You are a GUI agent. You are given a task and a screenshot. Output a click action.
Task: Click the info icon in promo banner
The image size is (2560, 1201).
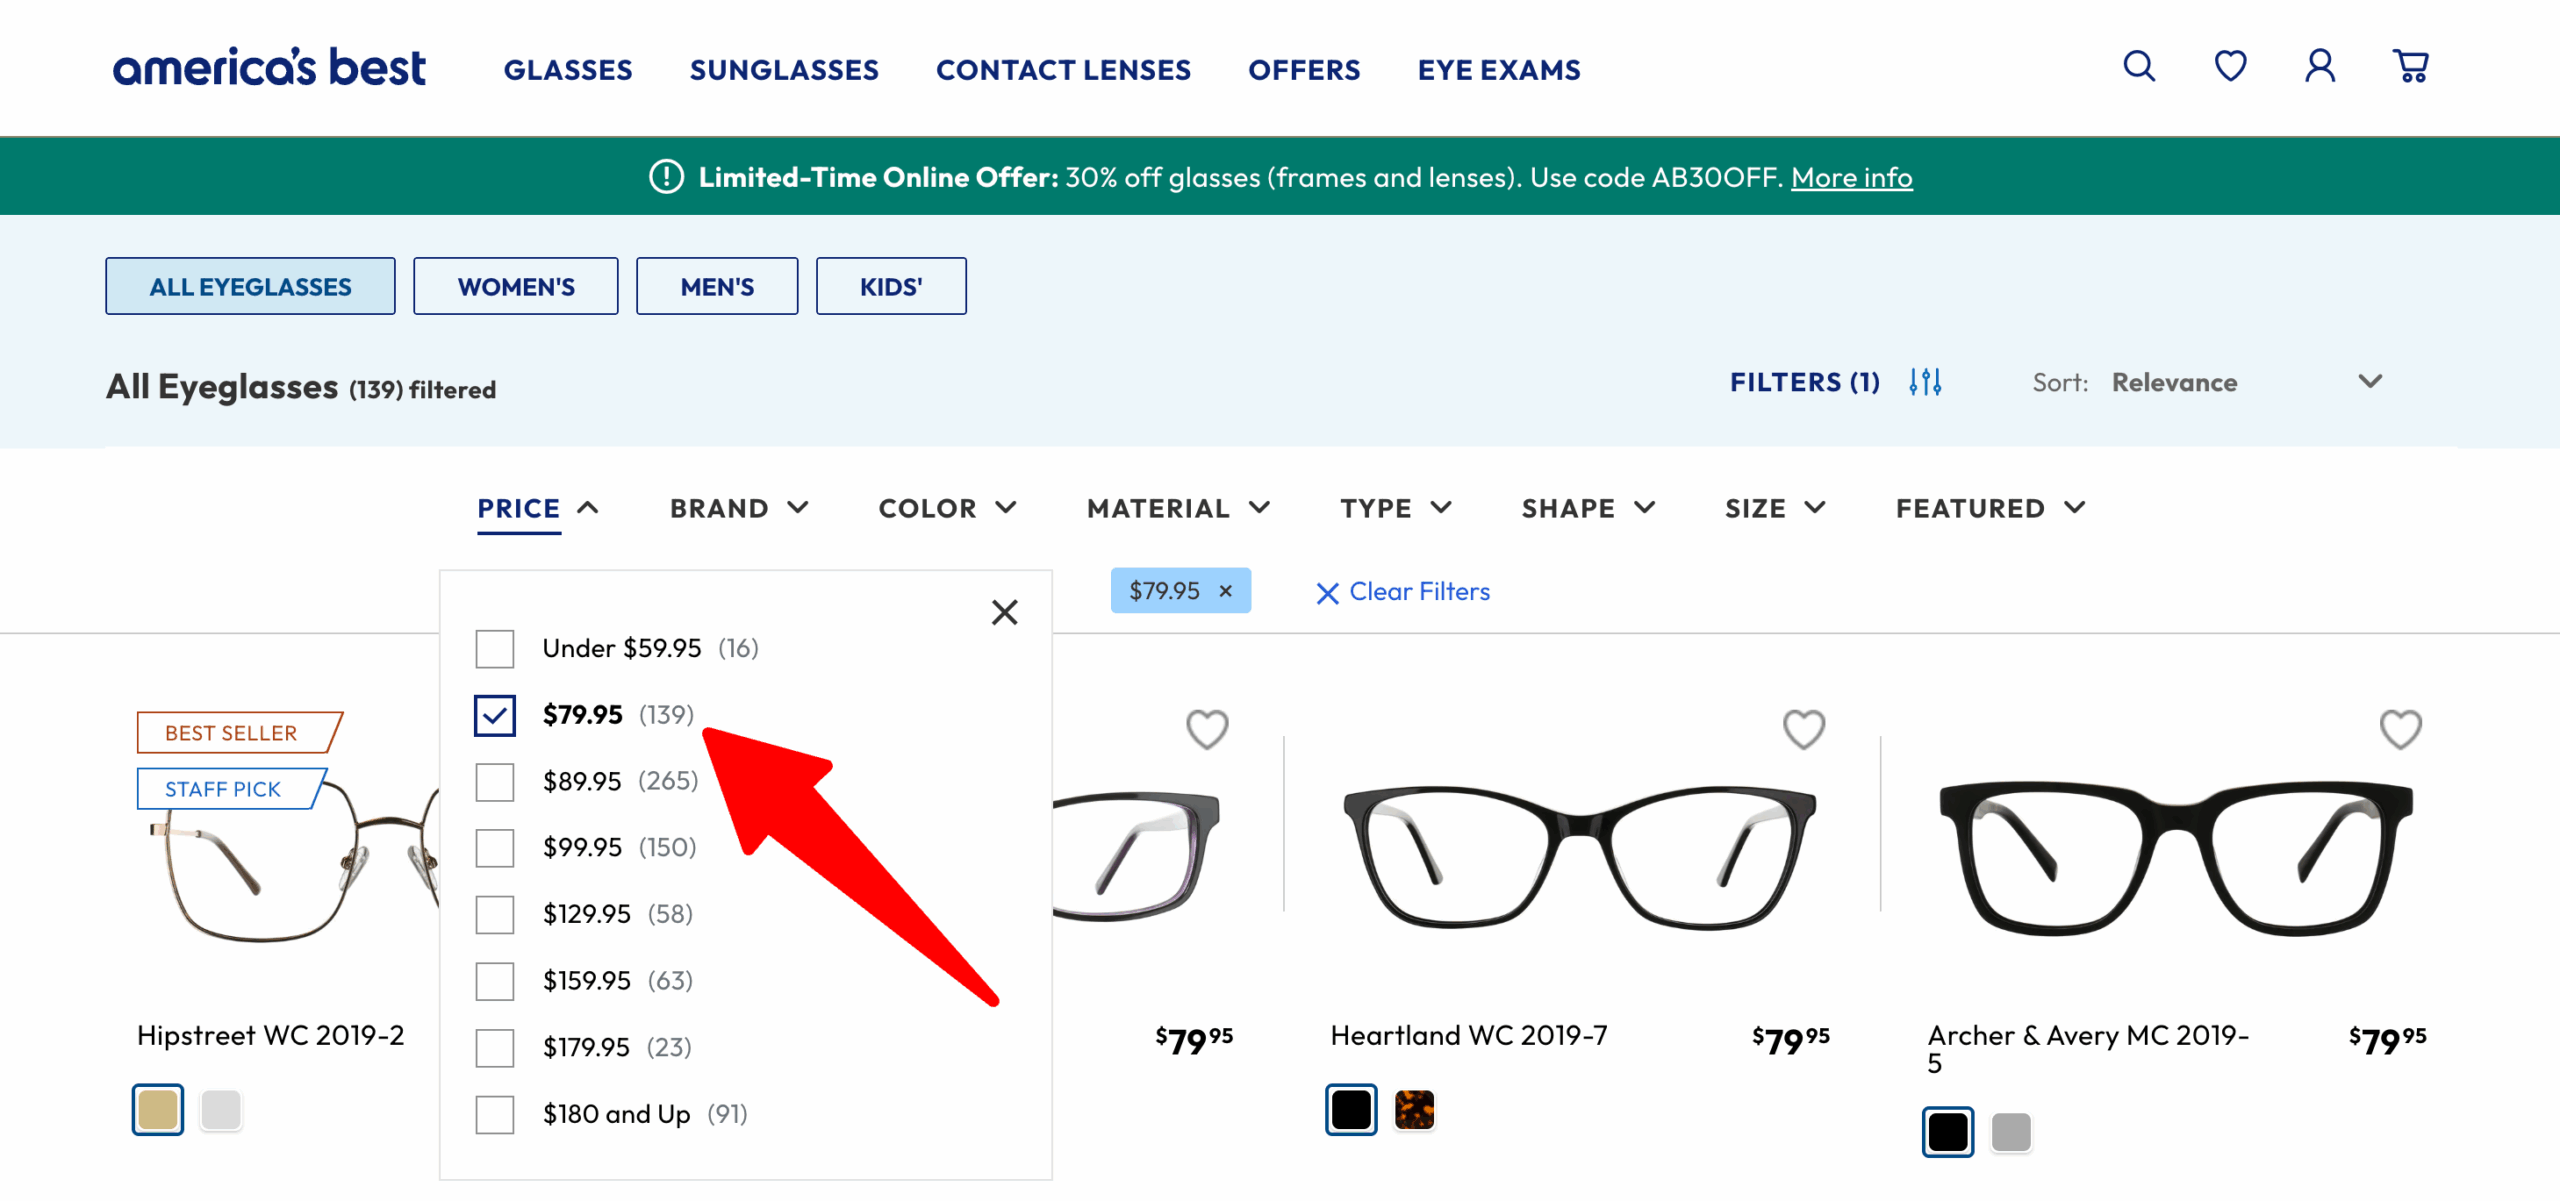(666, 177)
